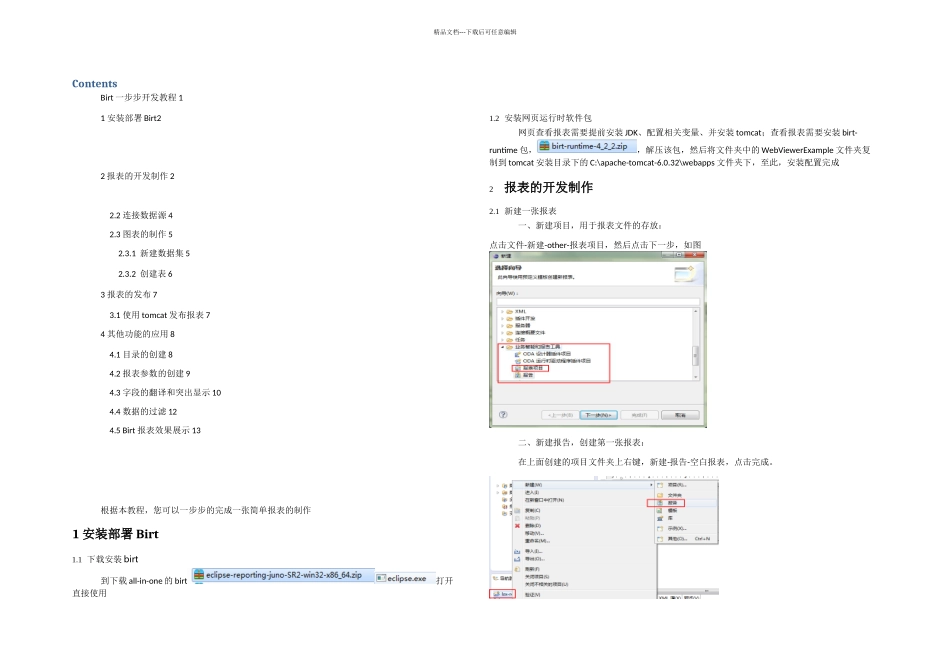
Task: Select the red-boxed report entry in the submenu
Action: click(666, 503)
